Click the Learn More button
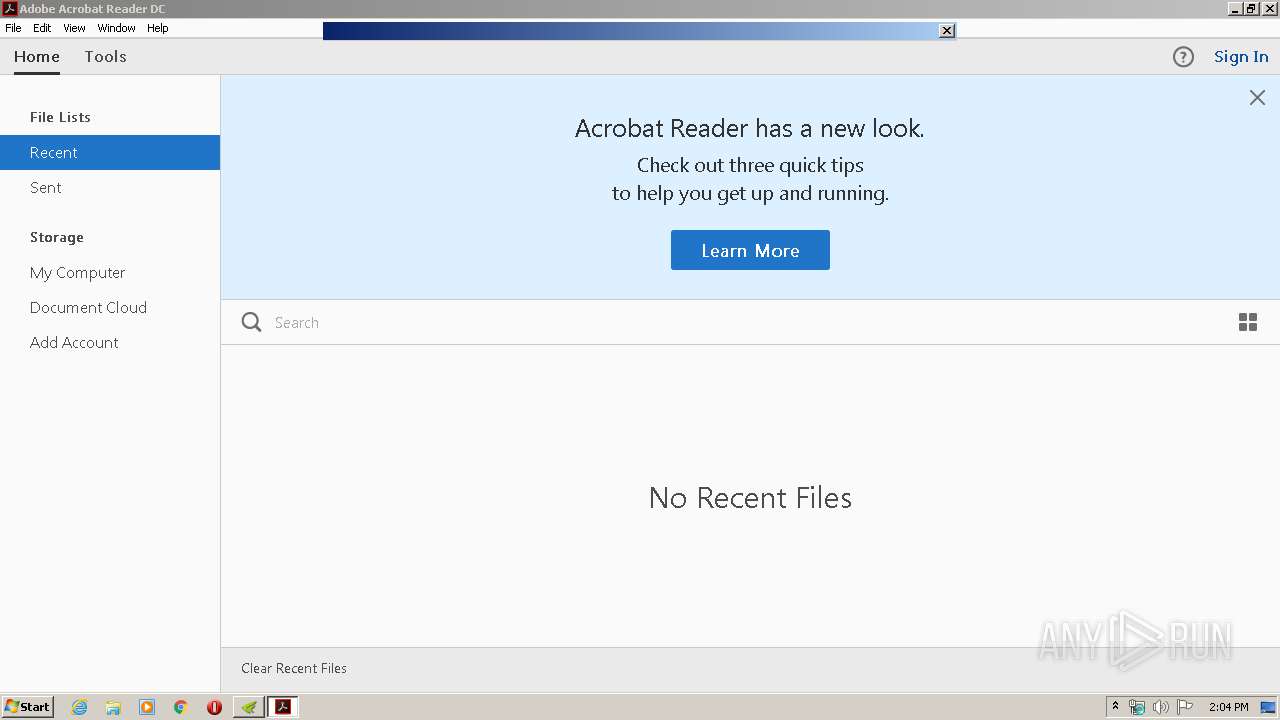Screen dimensions: 1280x720 (750, 250)
